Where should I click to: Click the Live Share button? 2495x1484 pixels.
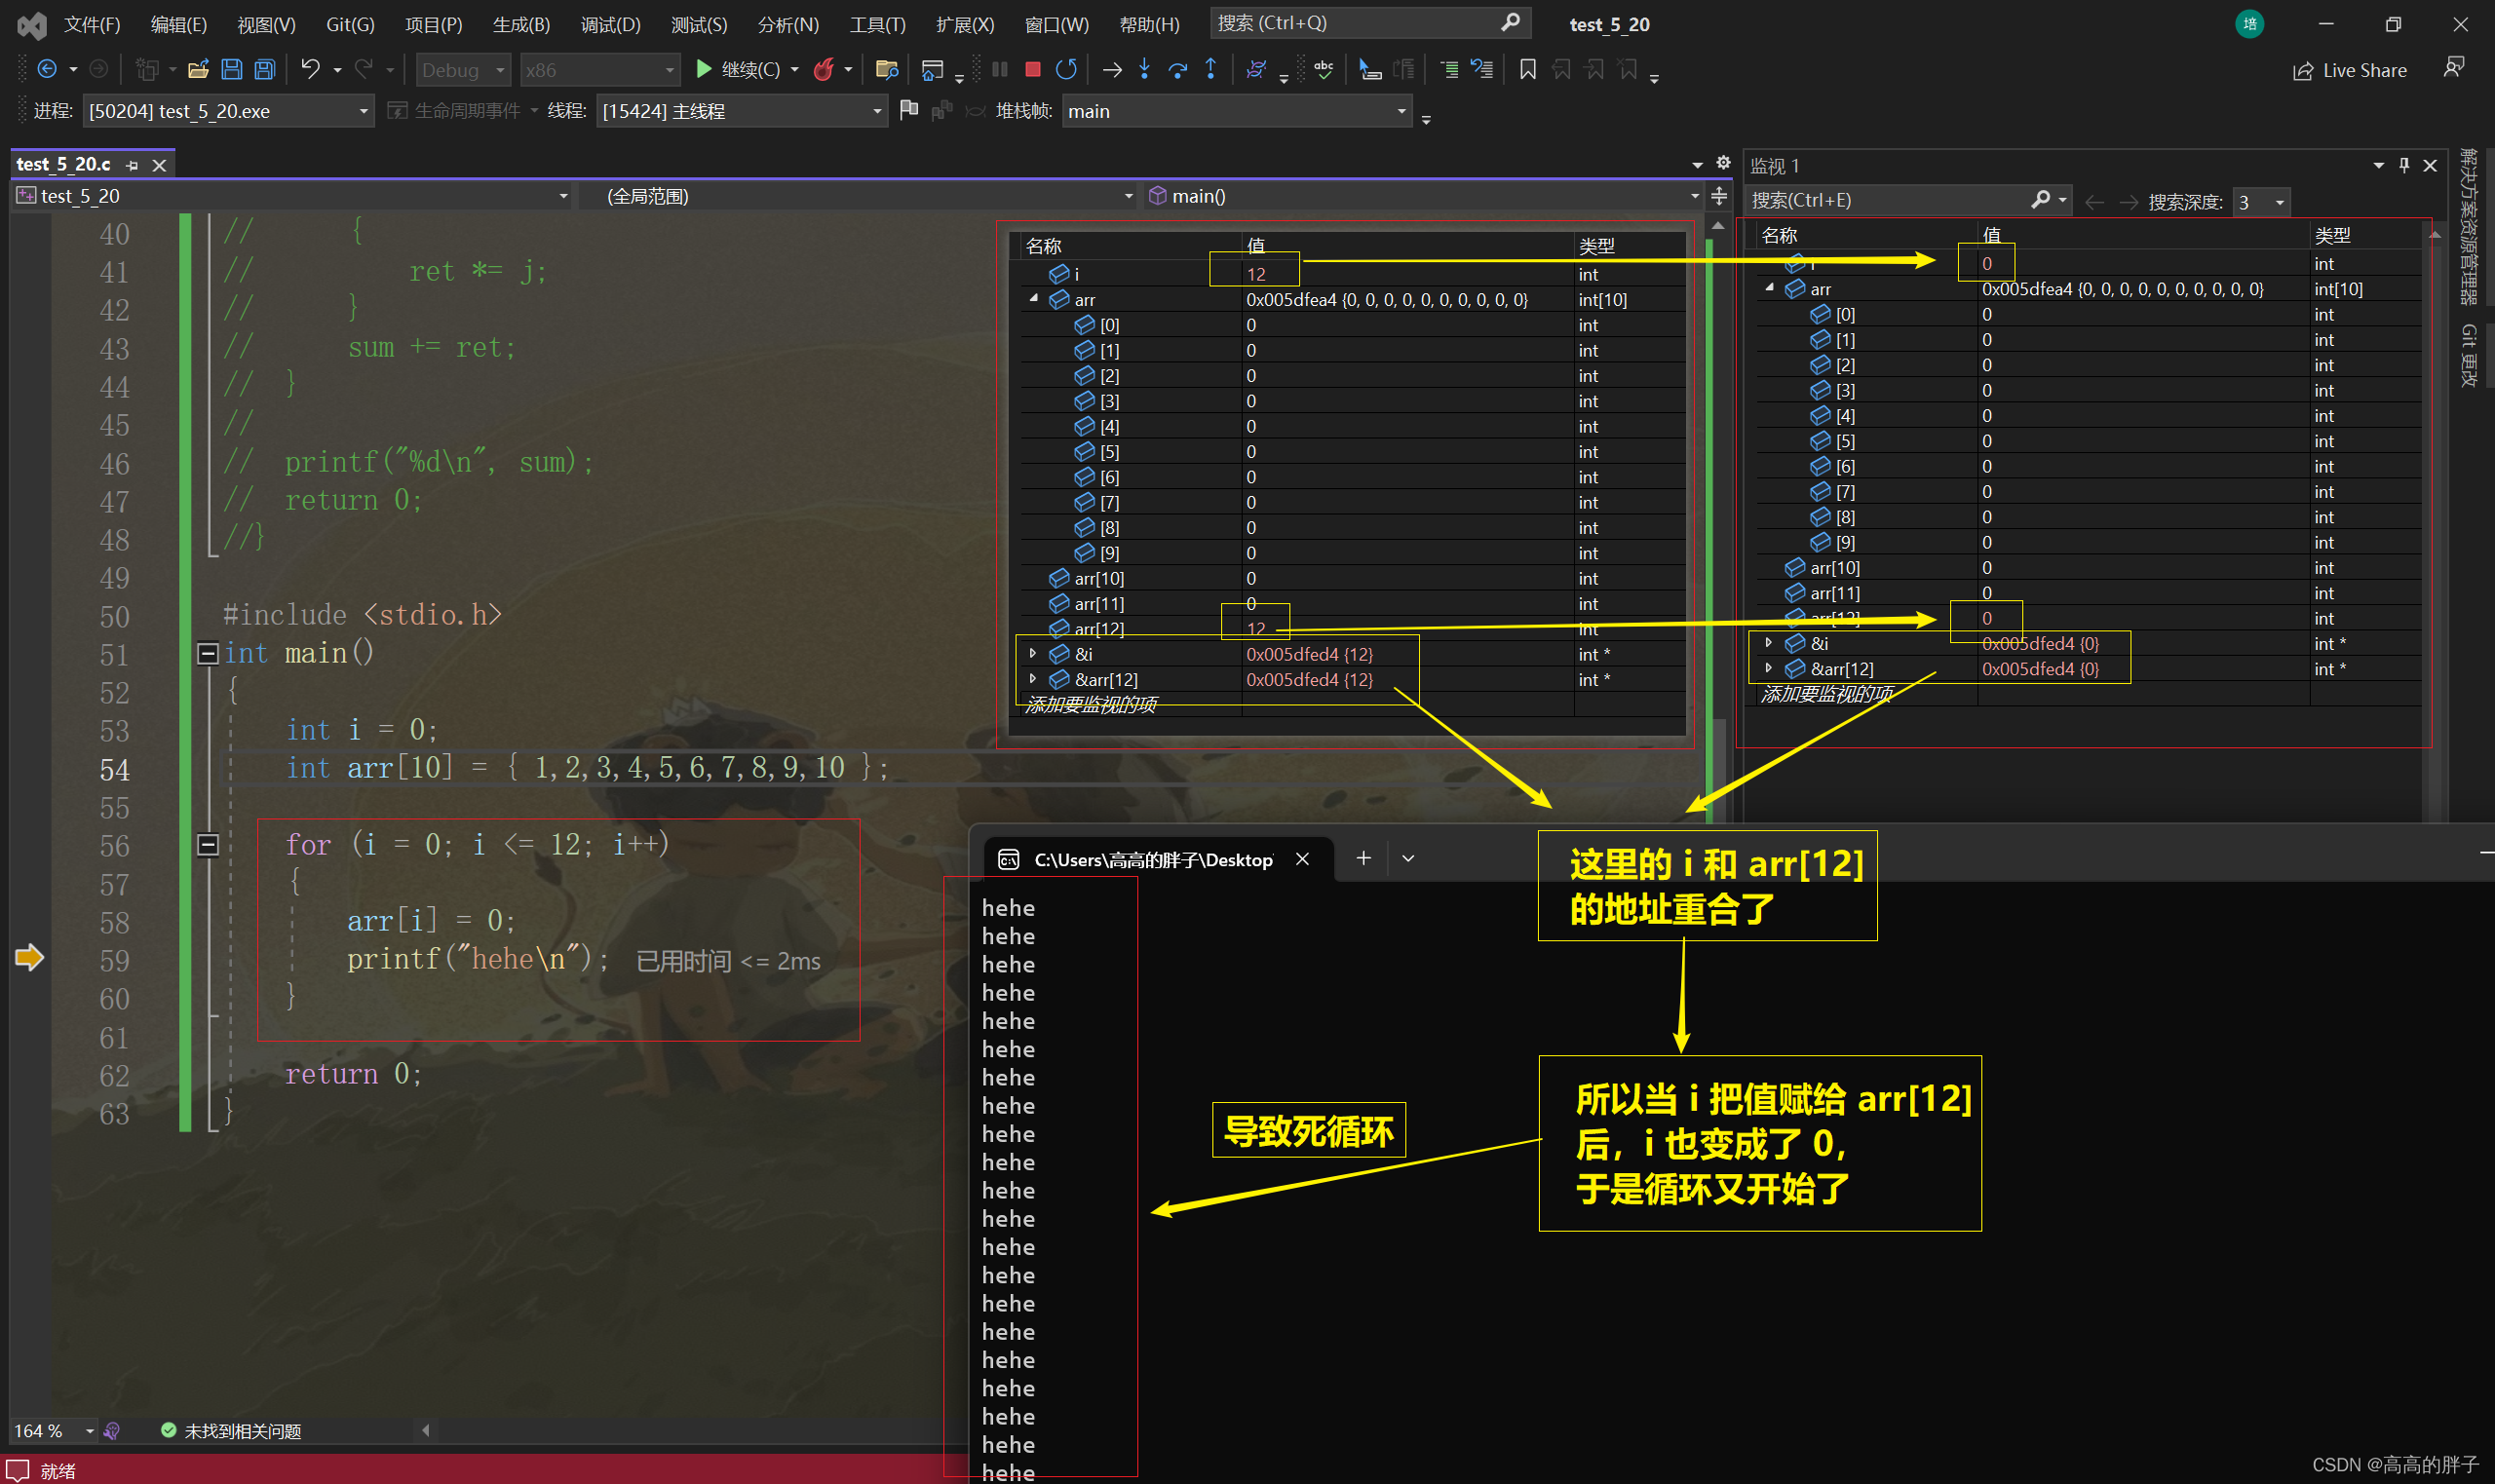(x=2349, y=70)
